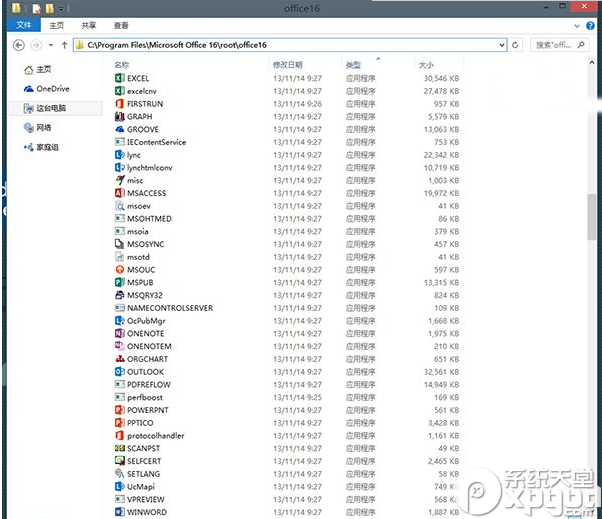The width and height of the screenshot is (602, 519).
Task: Open the quick access toolbar dropdown
Action: coord(61,8)
